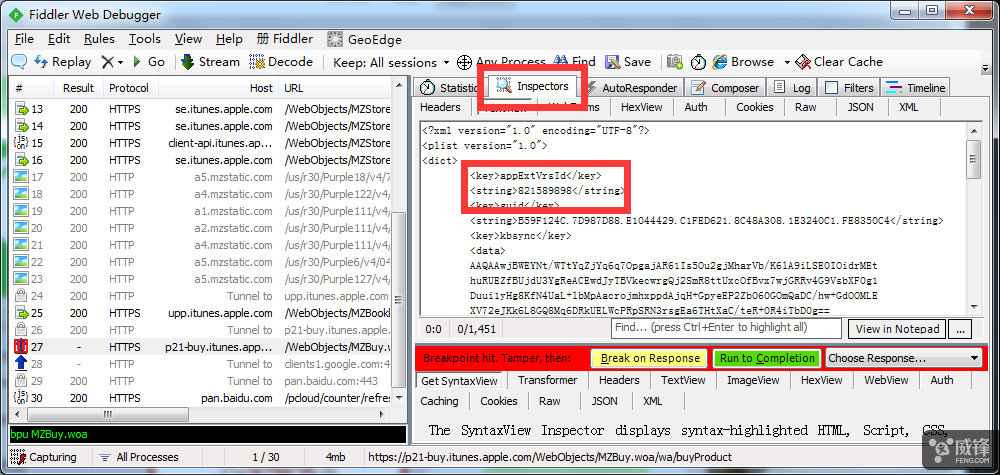Click the timer stopwatch icon
Viewport: 1000px width, 475px height.
pyautogui.click(x=699, y=62)
